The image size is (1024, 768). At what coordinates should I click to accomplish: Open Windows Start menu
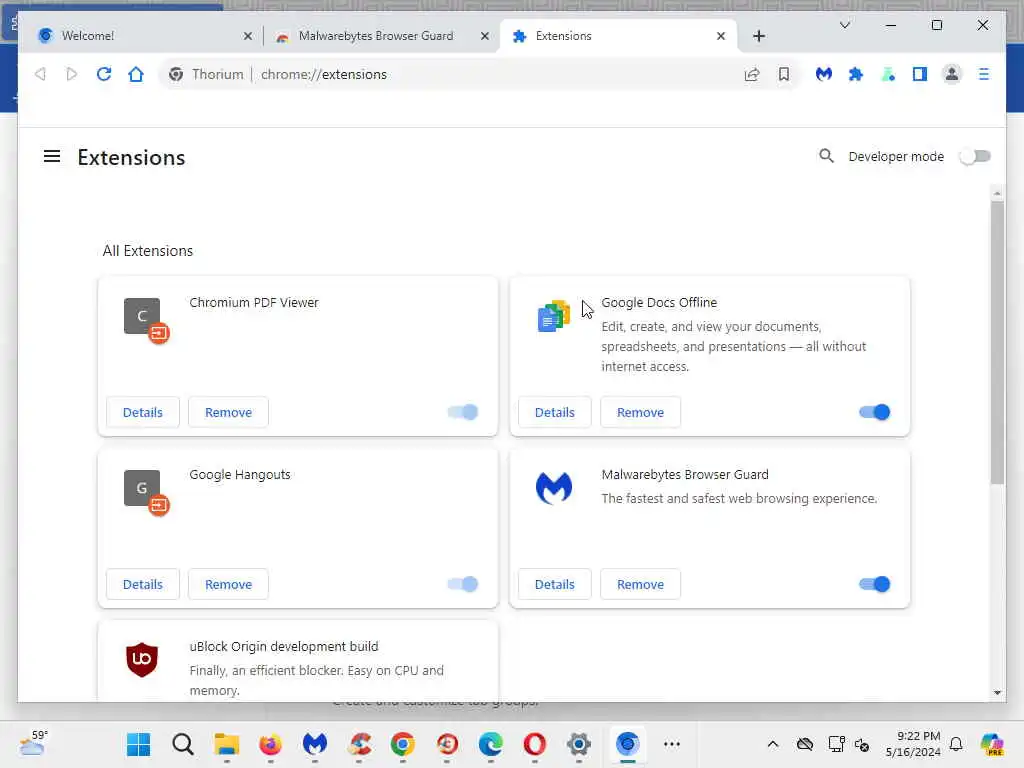[x=138, y=744]
